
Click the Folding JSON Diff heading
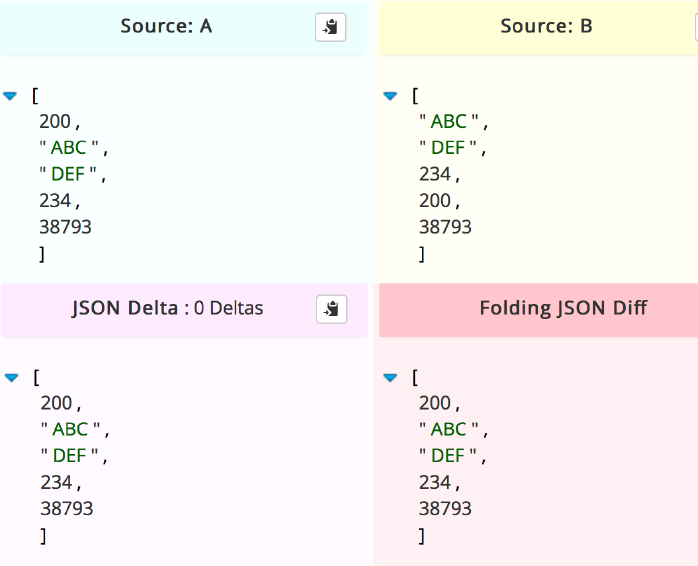(563, 307)
